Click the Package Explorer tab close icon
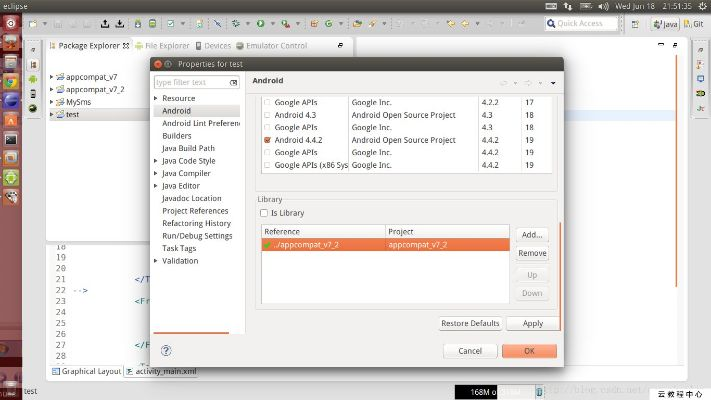 (x=126, y=45)
